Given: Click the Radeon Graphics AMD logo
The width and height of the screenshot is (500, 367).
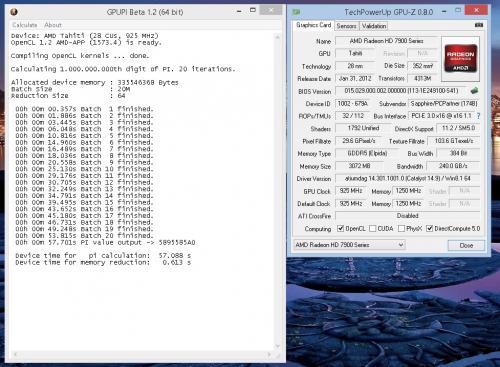Looking at the screenshot, I should pyautogui.click(x=460, y=59).
